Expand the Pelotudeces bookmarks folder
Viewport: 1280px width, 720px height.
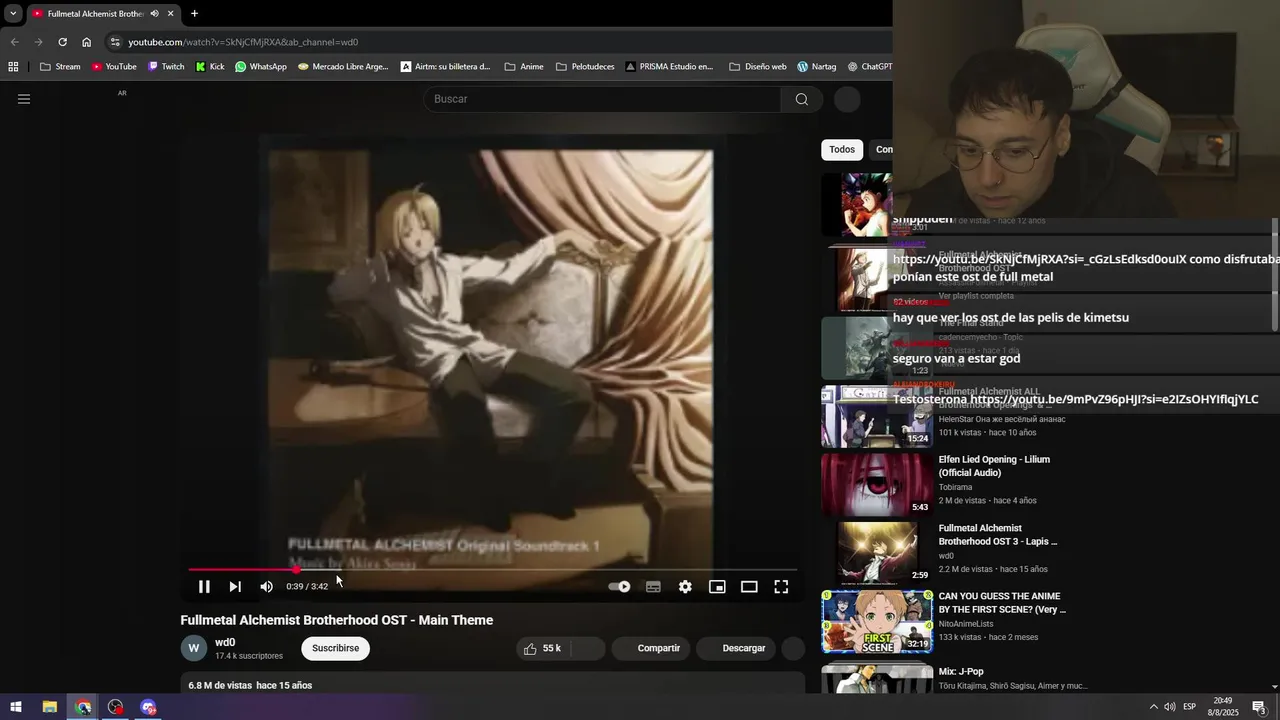click(585, 67)
